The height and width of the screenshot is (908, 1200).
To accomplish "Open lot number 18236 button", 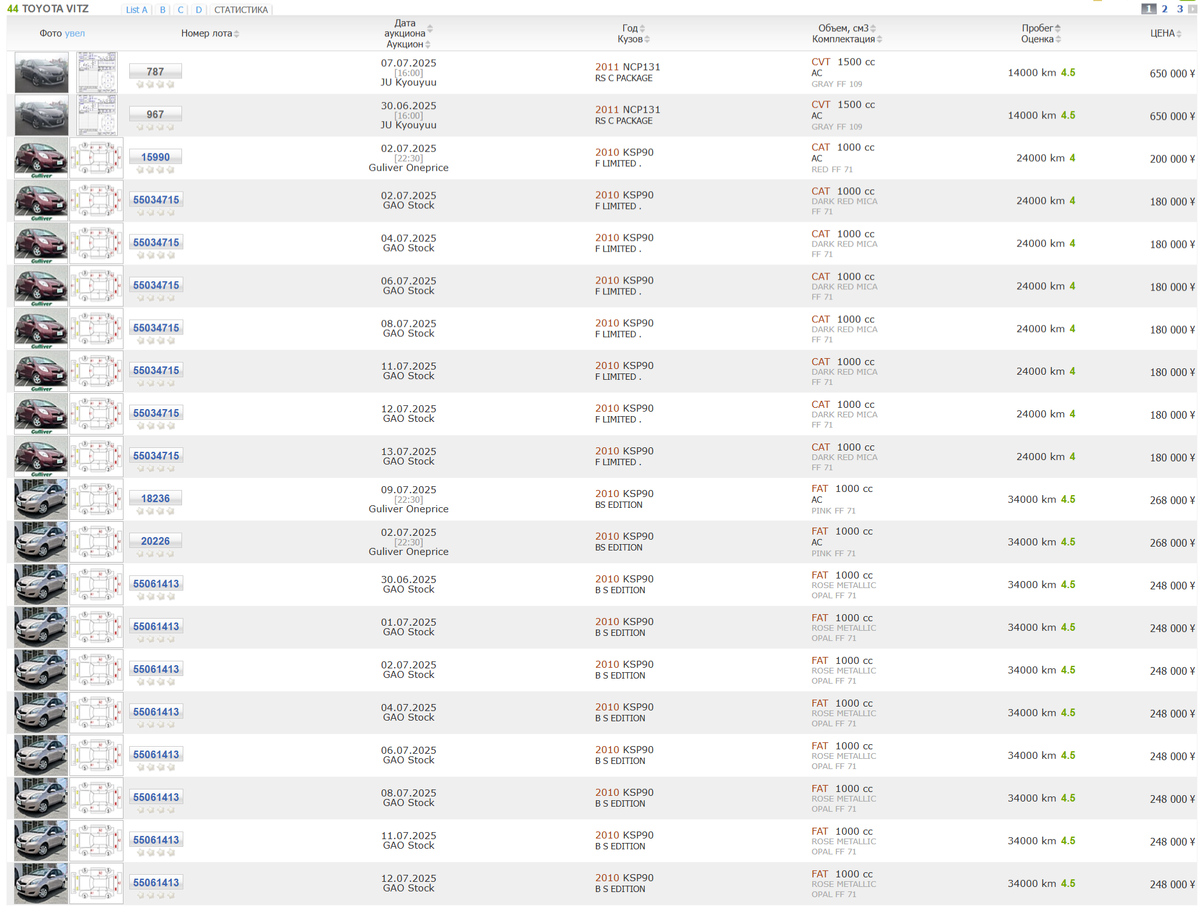I will click(x=155, y=499).
